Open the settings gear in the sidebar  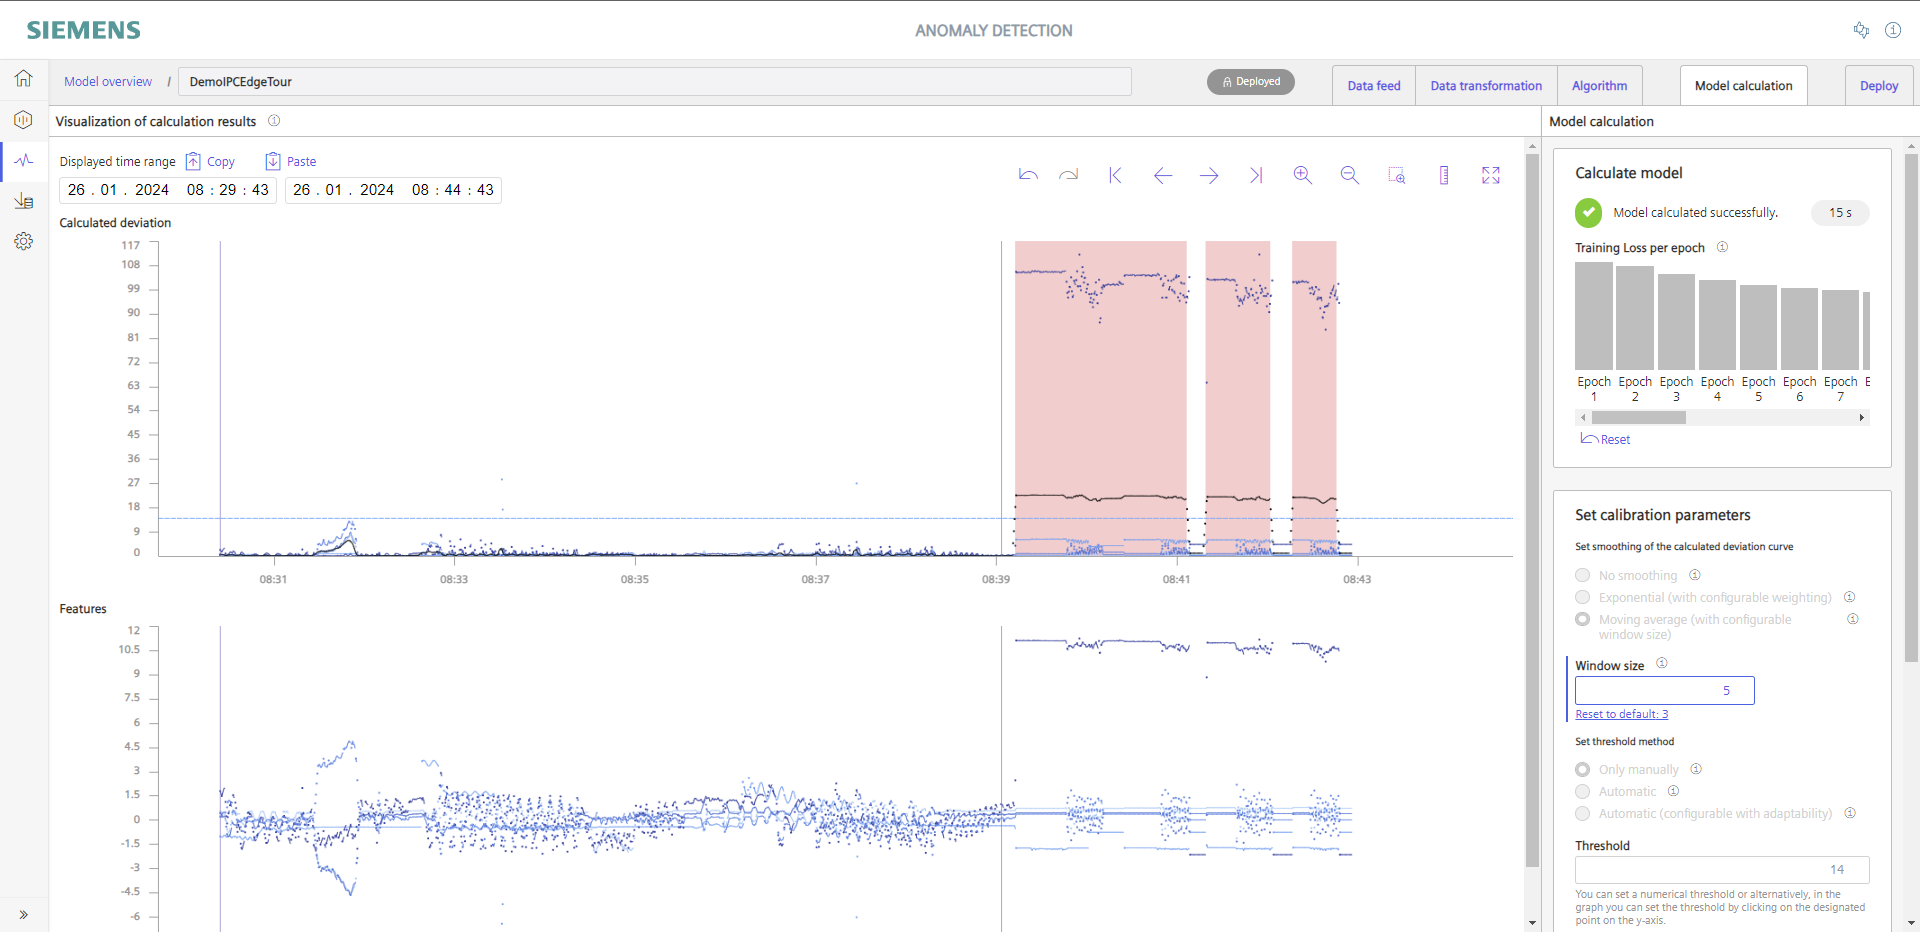24,241
